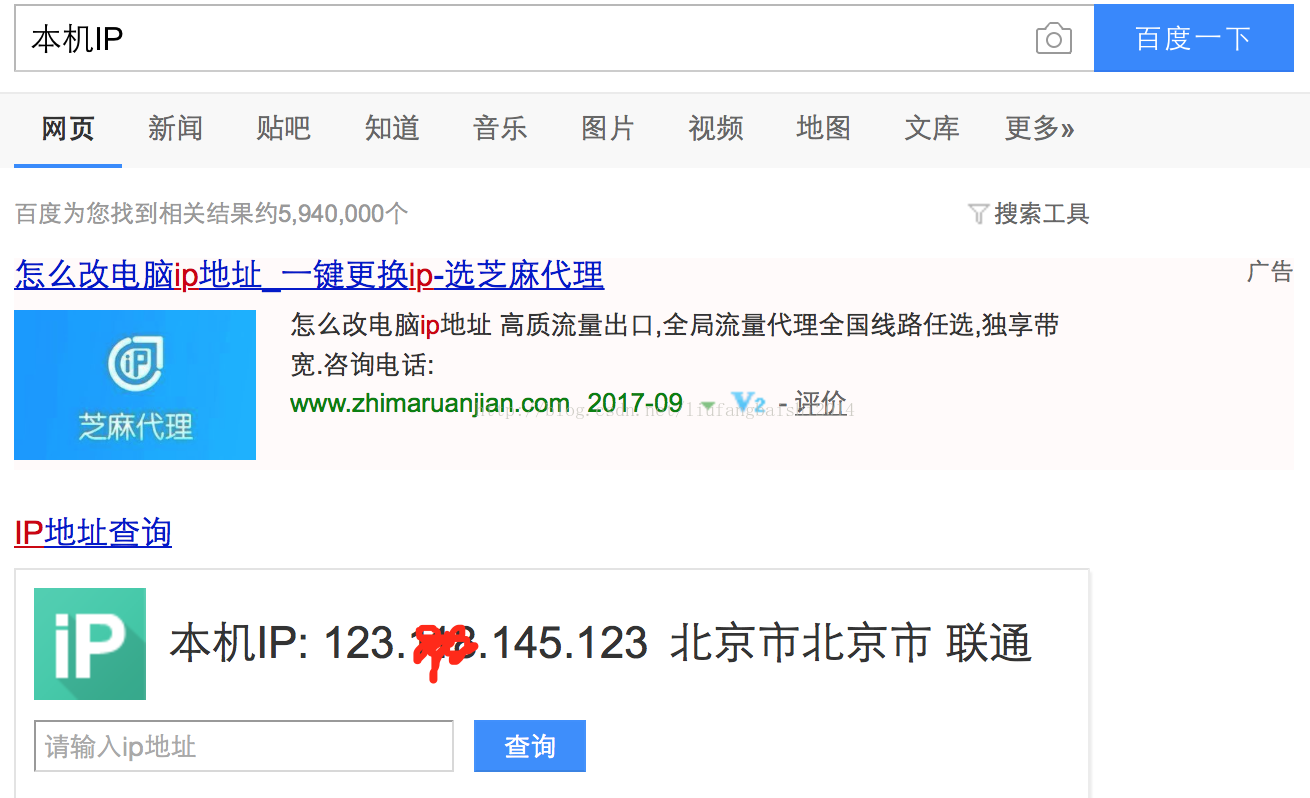
Task: Click the V2 verification badge icon
Action: [x=748, y=404]
